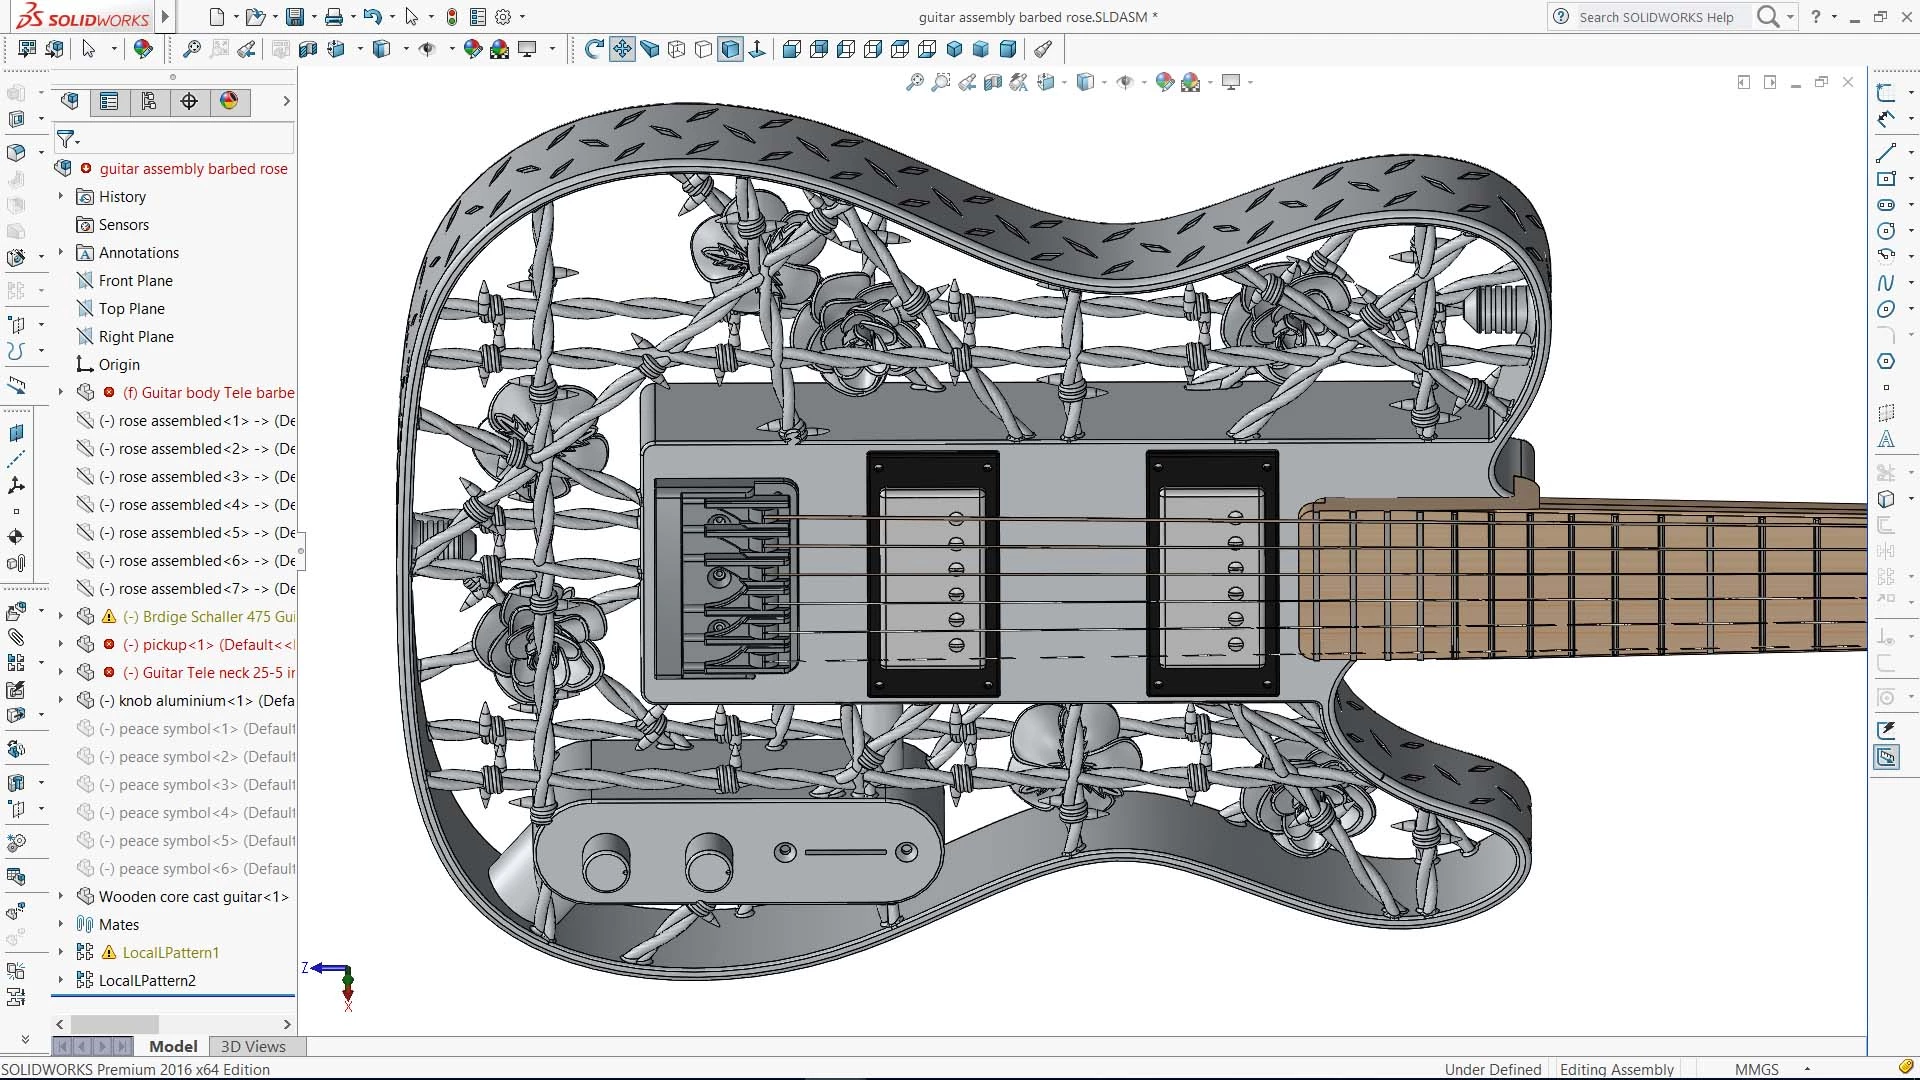Viewport: 1920px width, 1080px height.
Task: Click Zoom to Fit magnifier in left toolbar
Action: coord(191,49)
